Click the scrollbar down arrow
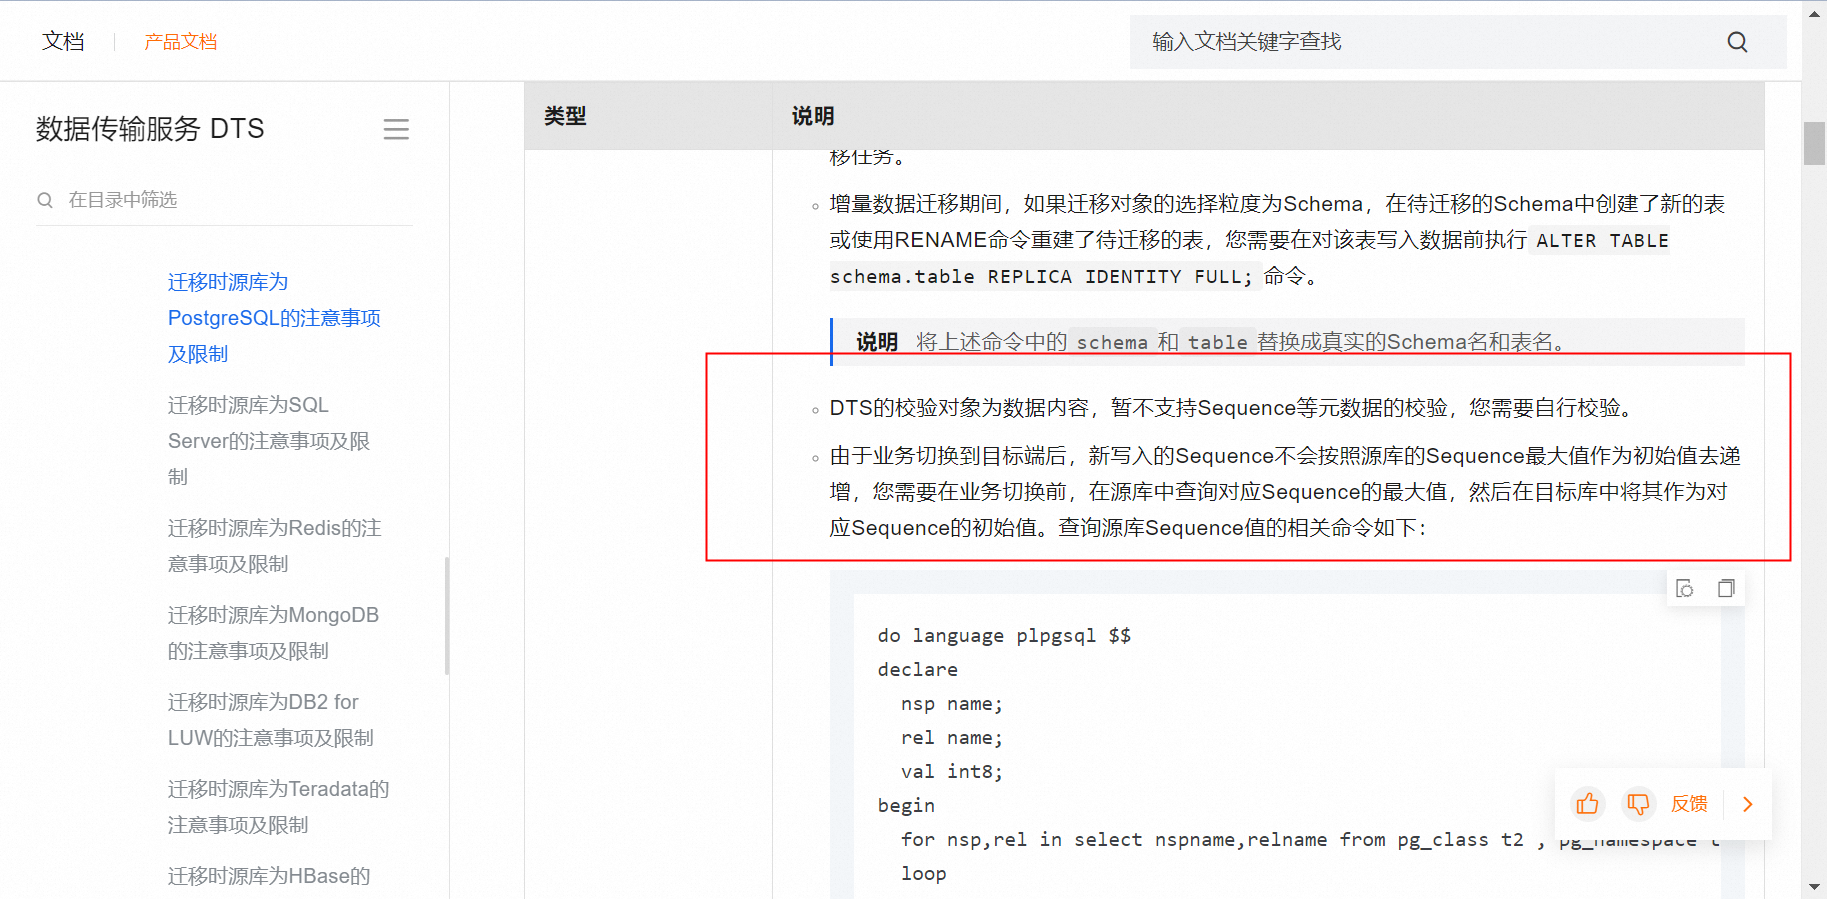This screenshot has width=1827, height=899. 1814,887
